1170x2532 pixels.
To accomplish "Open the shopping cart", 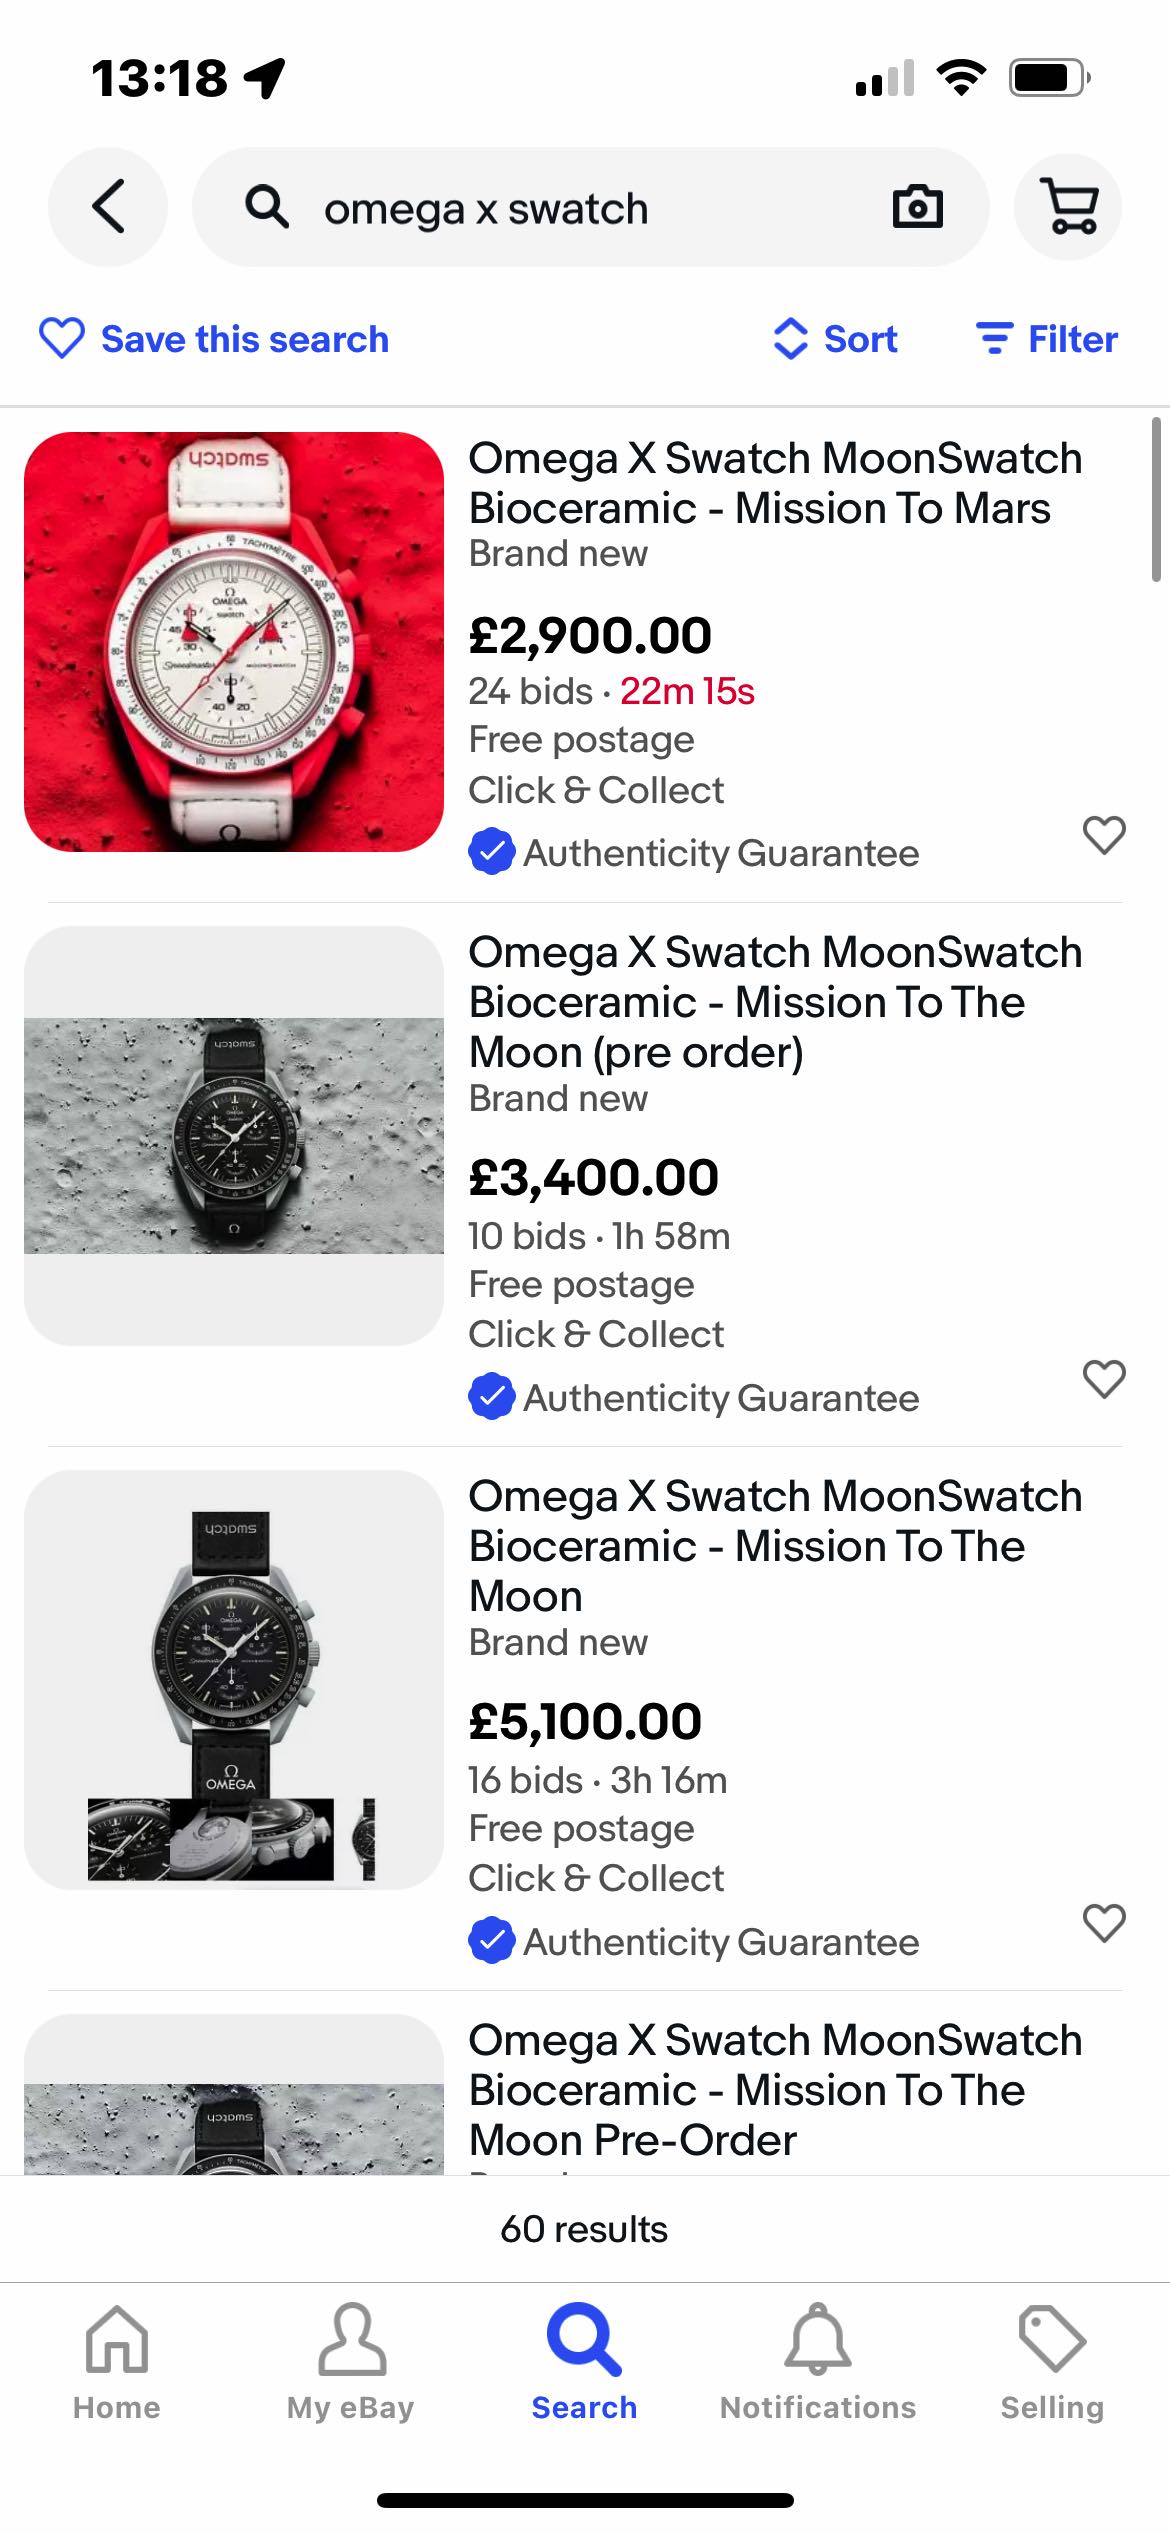I will (1068, 207).
